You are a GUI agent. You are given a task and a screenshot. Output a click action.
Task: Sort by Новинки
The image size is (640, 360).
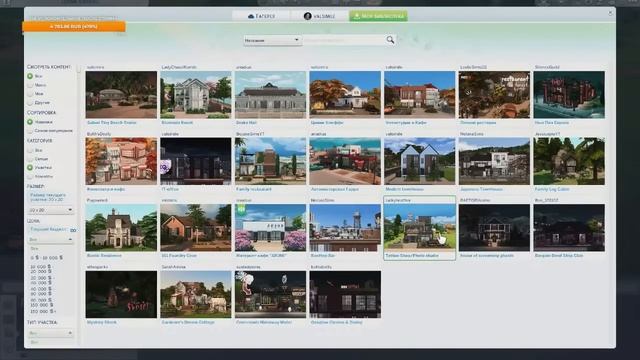pos(30,122)
